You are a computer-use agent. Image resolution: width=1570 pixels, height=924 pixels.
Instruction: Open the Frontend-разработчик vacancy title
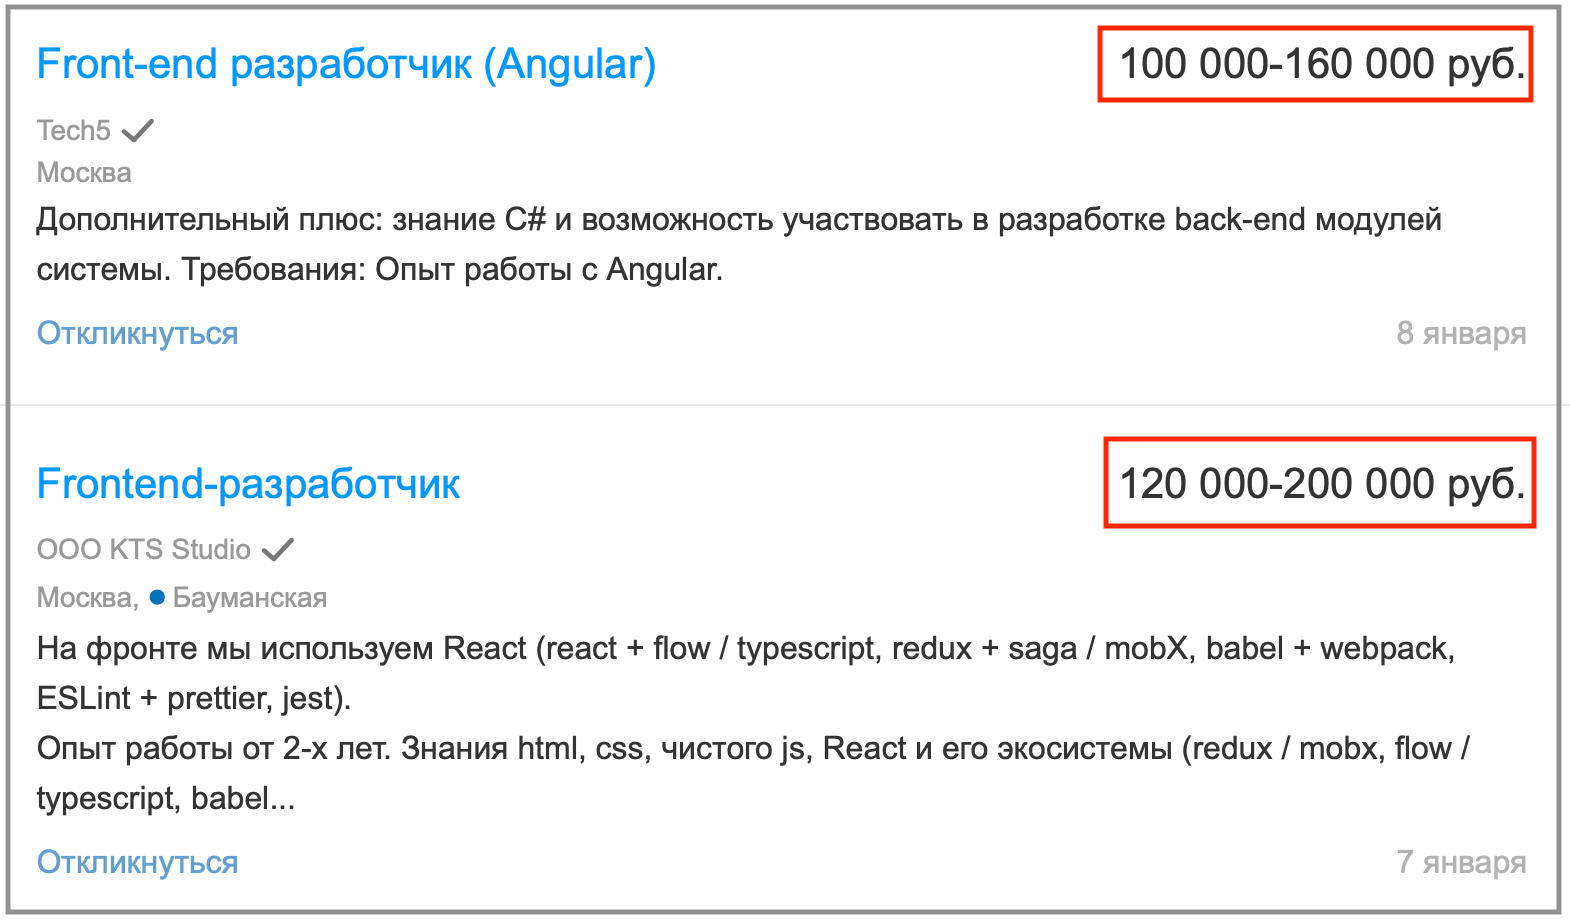tap(248, 484)
